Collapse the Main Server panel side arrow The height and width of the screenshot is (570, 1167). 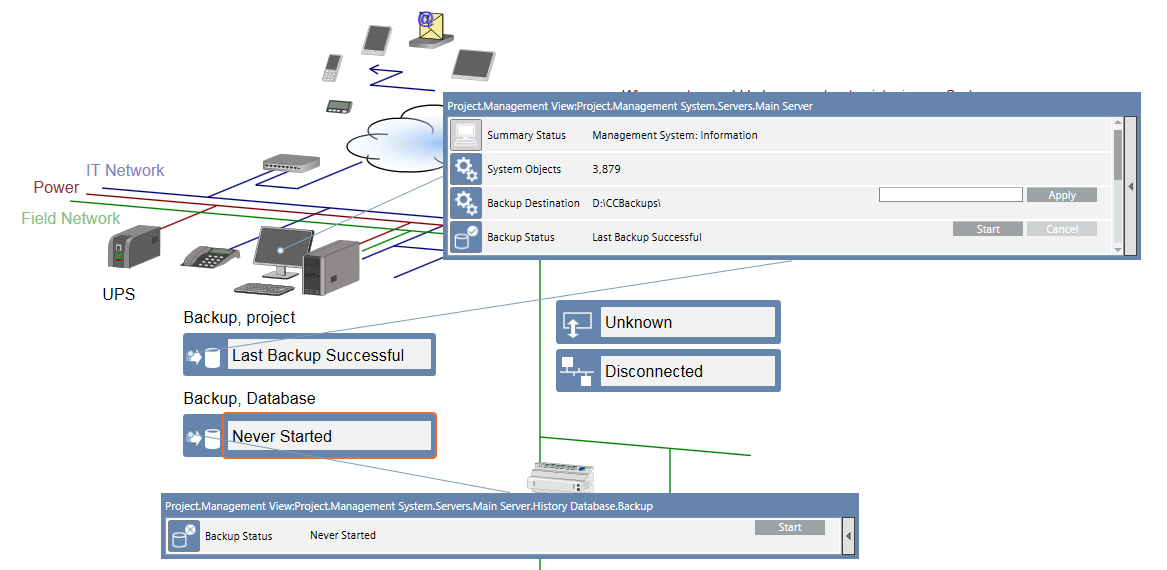[1130, 187]
